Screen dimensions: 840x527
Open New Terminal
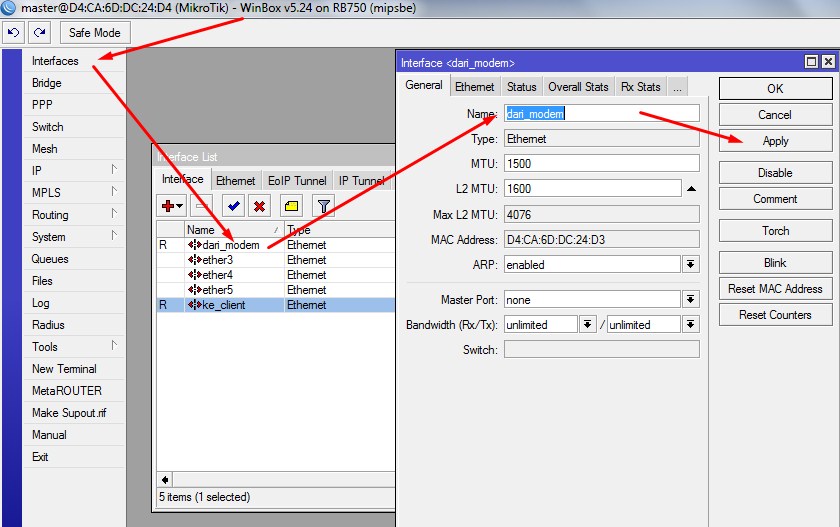click(74, 369)
